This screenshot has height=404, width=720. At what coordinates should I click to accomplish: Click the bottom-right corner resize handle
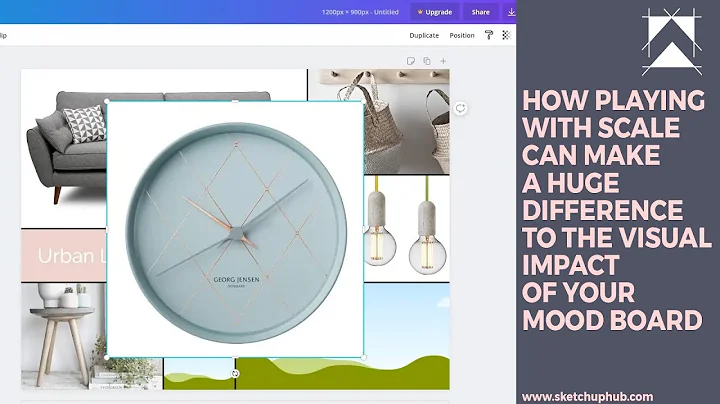[x=364, y=357]
